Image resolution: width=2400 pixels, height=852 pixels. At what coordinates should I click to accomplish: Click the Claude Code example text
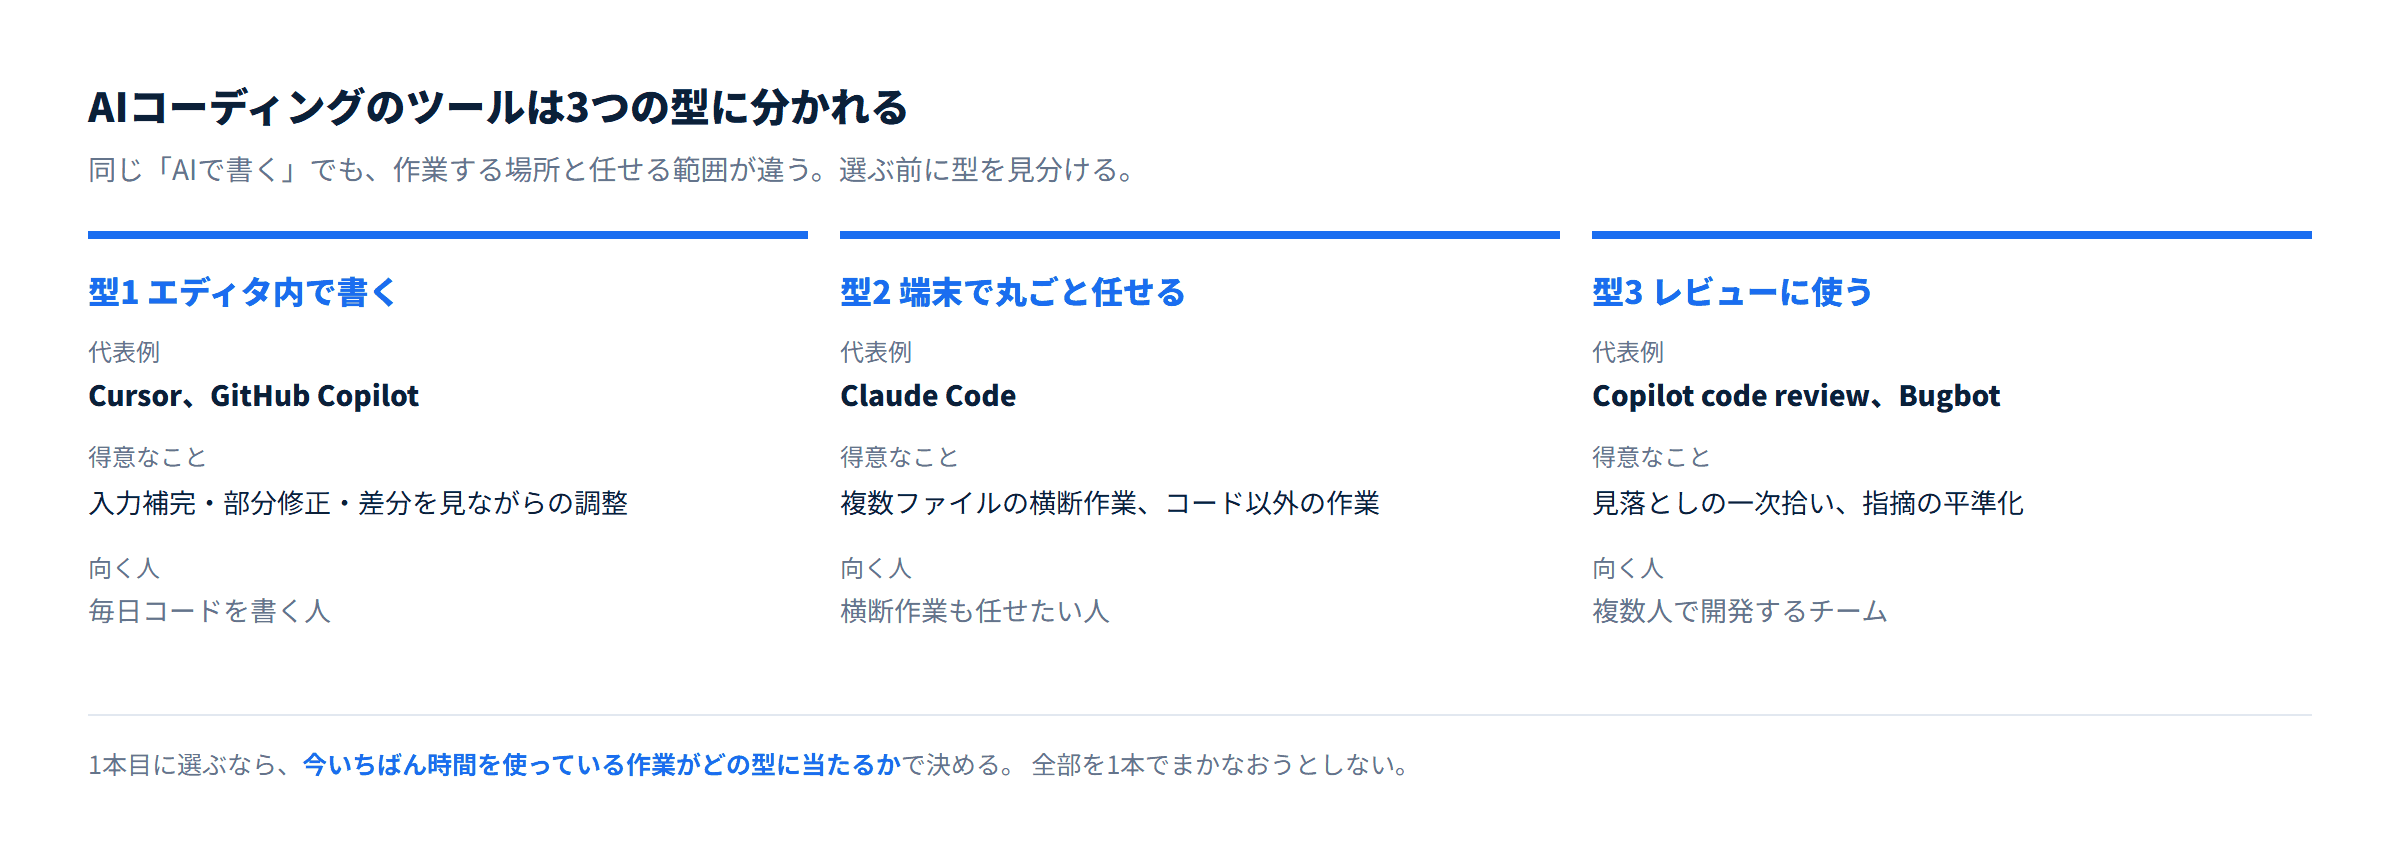coord(928,396)
